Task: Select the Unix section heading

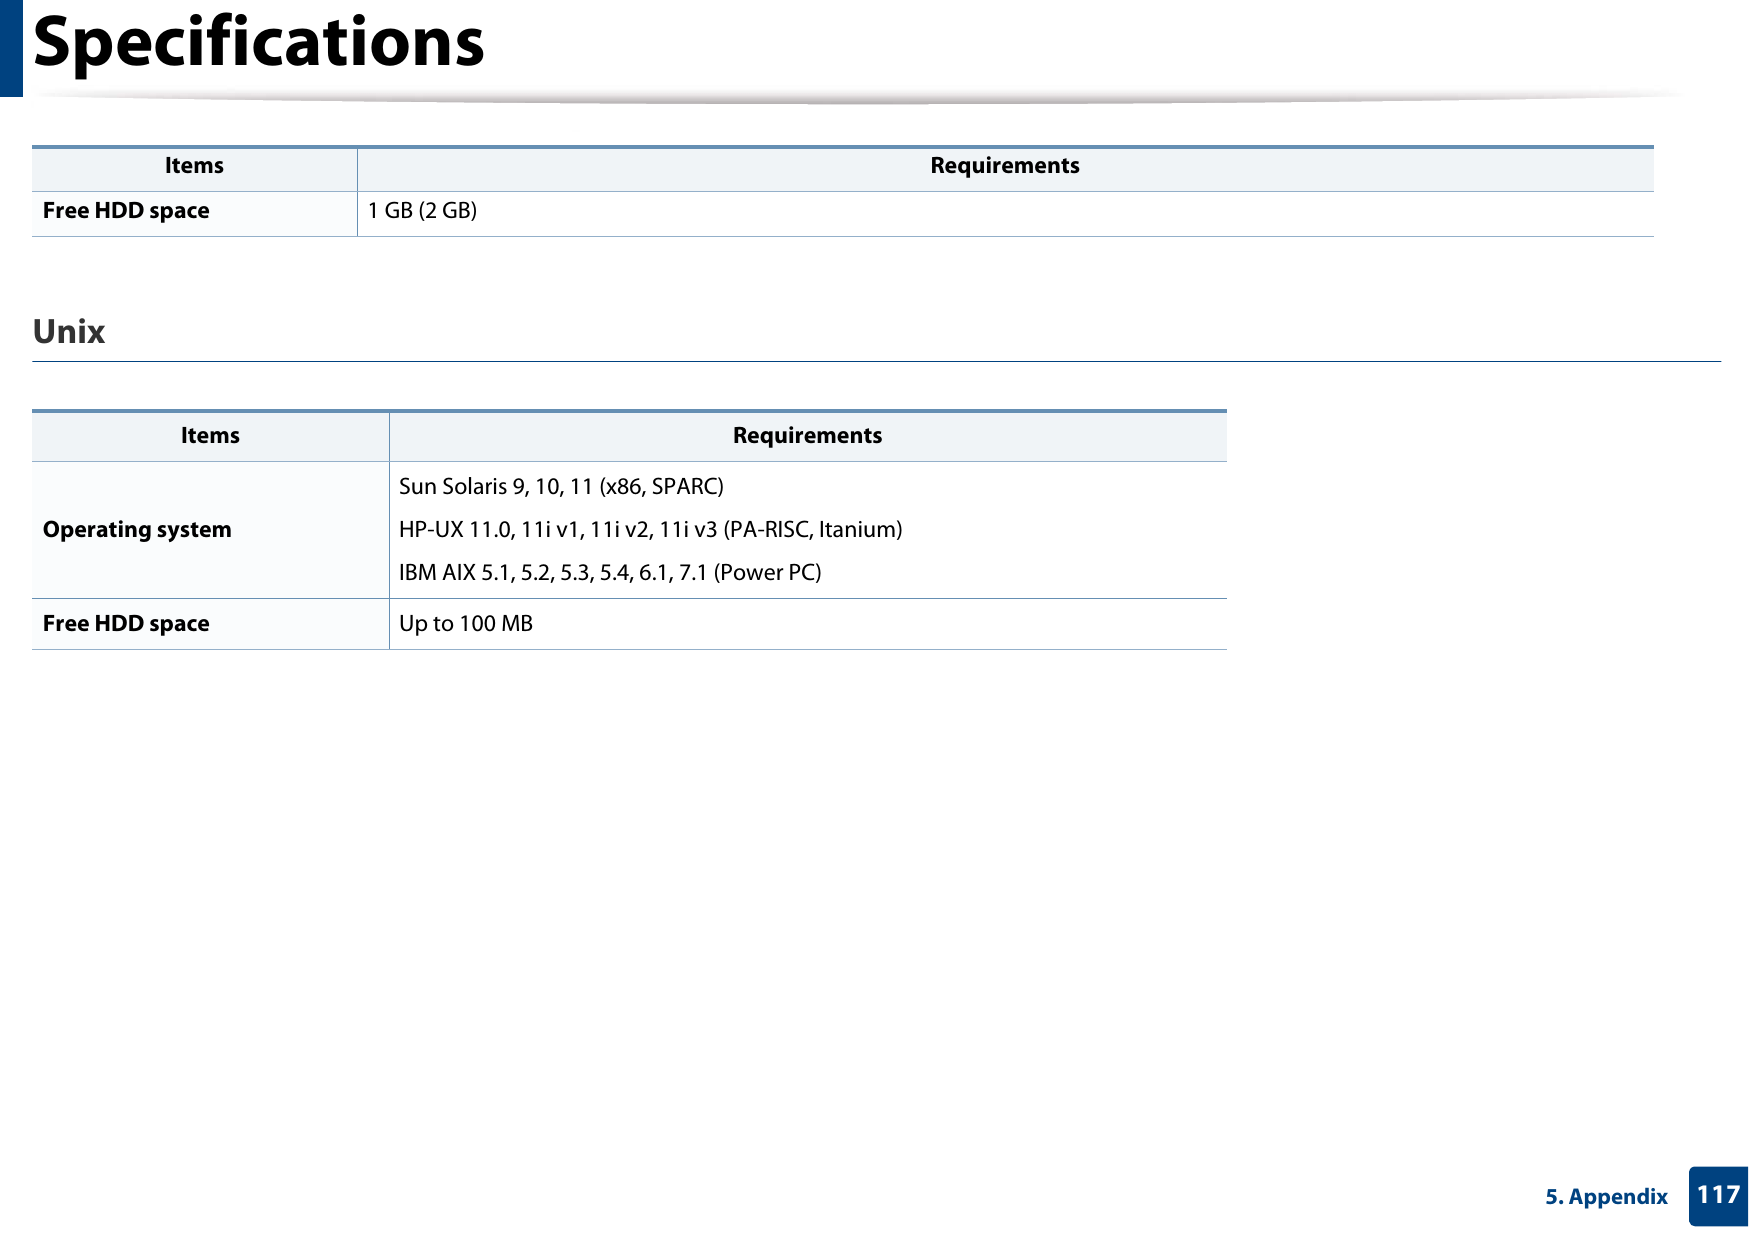Action: point(69,331)
